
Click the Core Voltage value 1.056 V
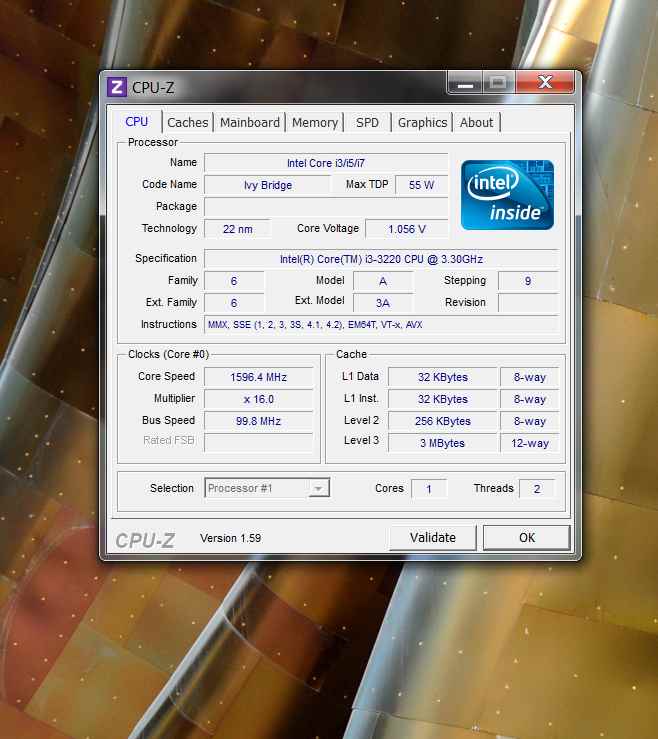(407, 229)
